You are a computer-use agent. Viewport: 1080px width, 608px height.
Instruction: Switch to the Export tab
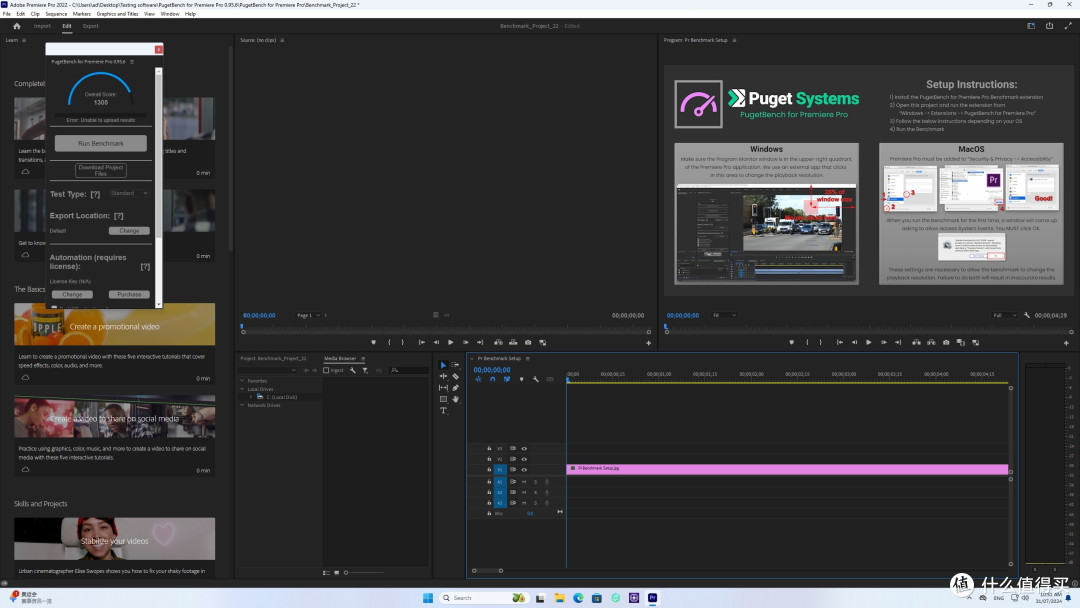click(90, 26)
